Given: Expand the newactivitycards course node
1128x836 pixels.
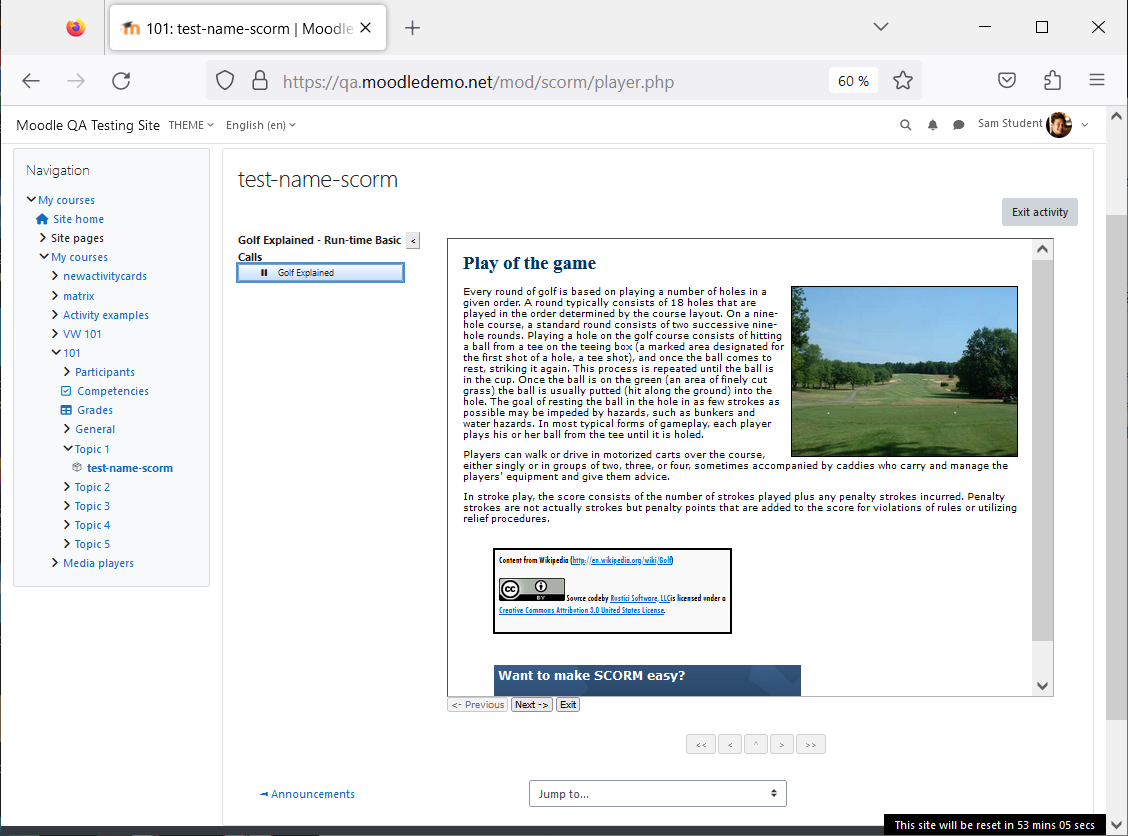Looking at the screenshot, I should (55, 276).
